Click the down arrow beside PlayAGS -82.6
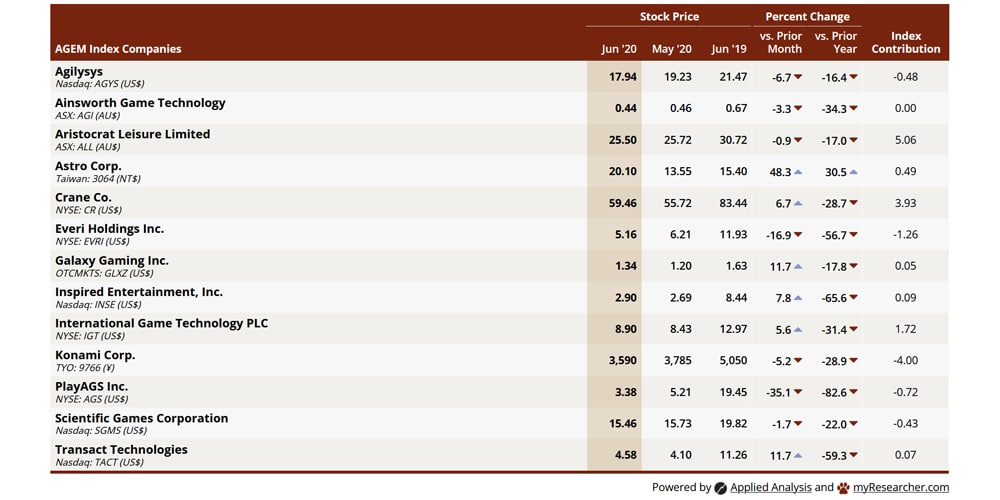The height and width of the screenshot is (500, 1000). [853, 392]
